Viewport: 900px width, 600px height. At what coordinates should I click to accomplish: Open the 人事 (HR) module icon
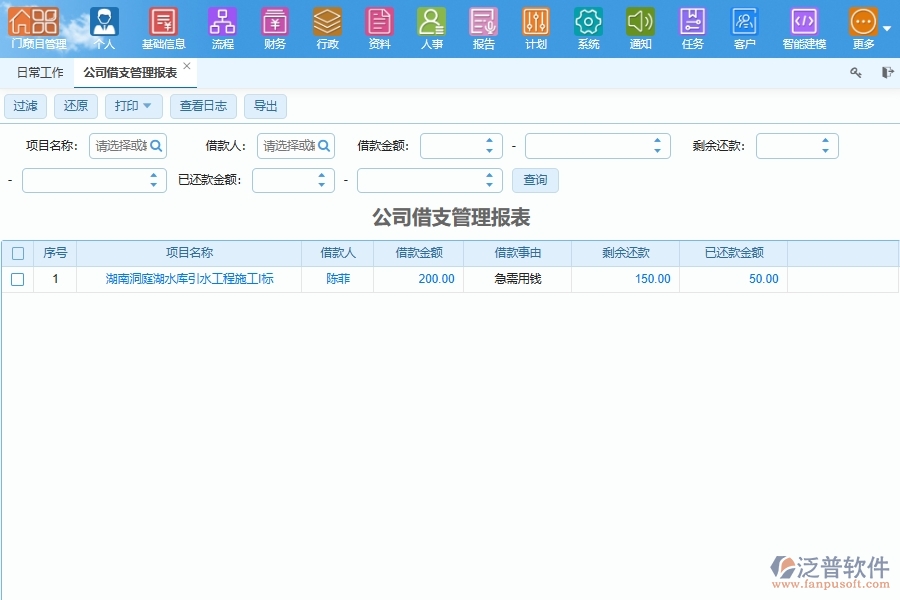point(431,22)
